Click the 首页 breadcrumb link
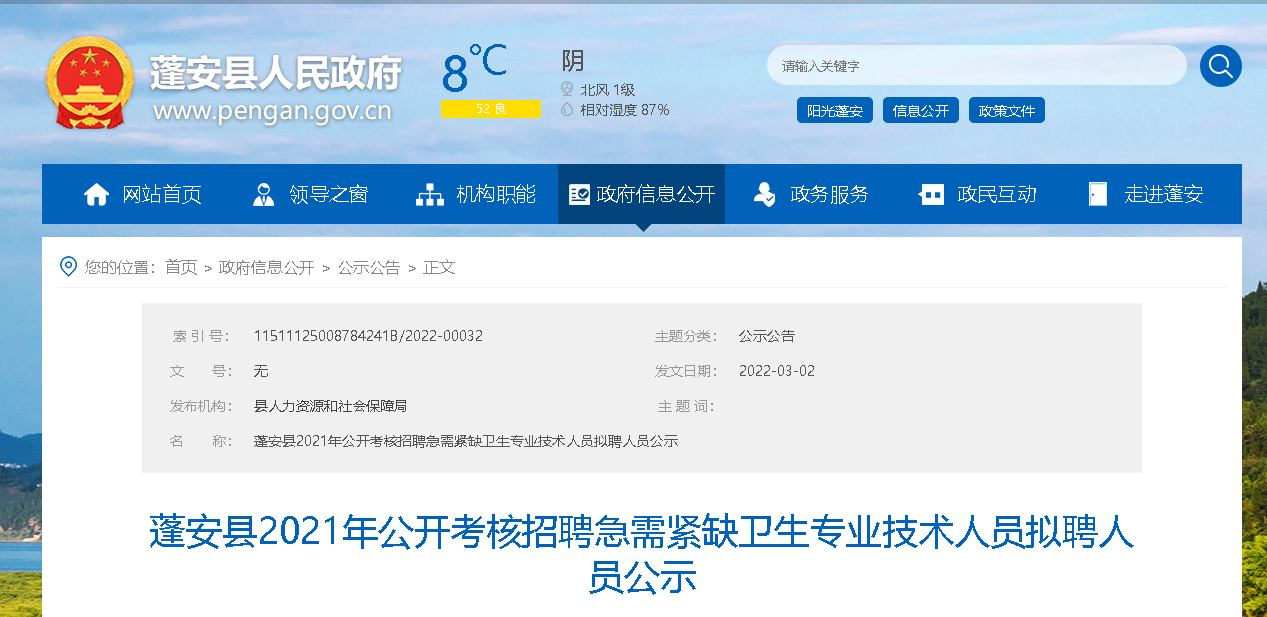This screenshot has height=617, width=1267. pyautogui.click(x=181, y=267)
